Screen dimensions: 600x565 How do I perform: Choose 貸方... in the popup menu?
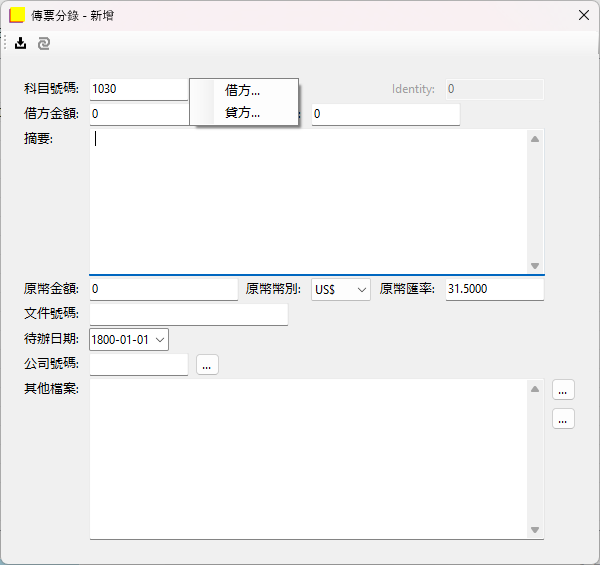click(x=243, y=113)
